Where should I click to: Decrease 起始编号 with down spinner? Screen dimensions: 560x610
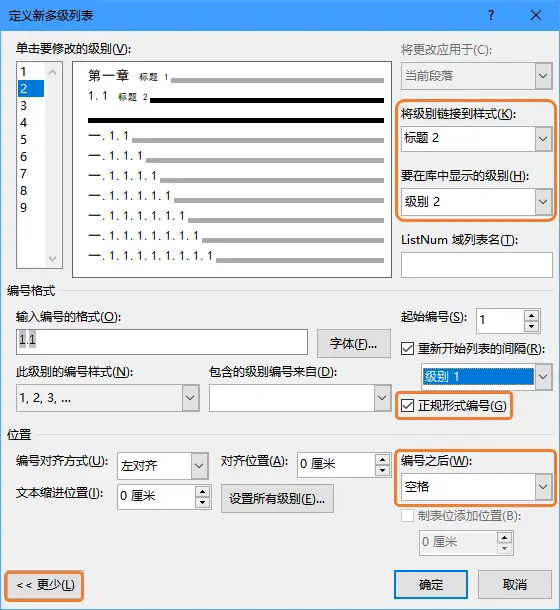tap(532, 326)
